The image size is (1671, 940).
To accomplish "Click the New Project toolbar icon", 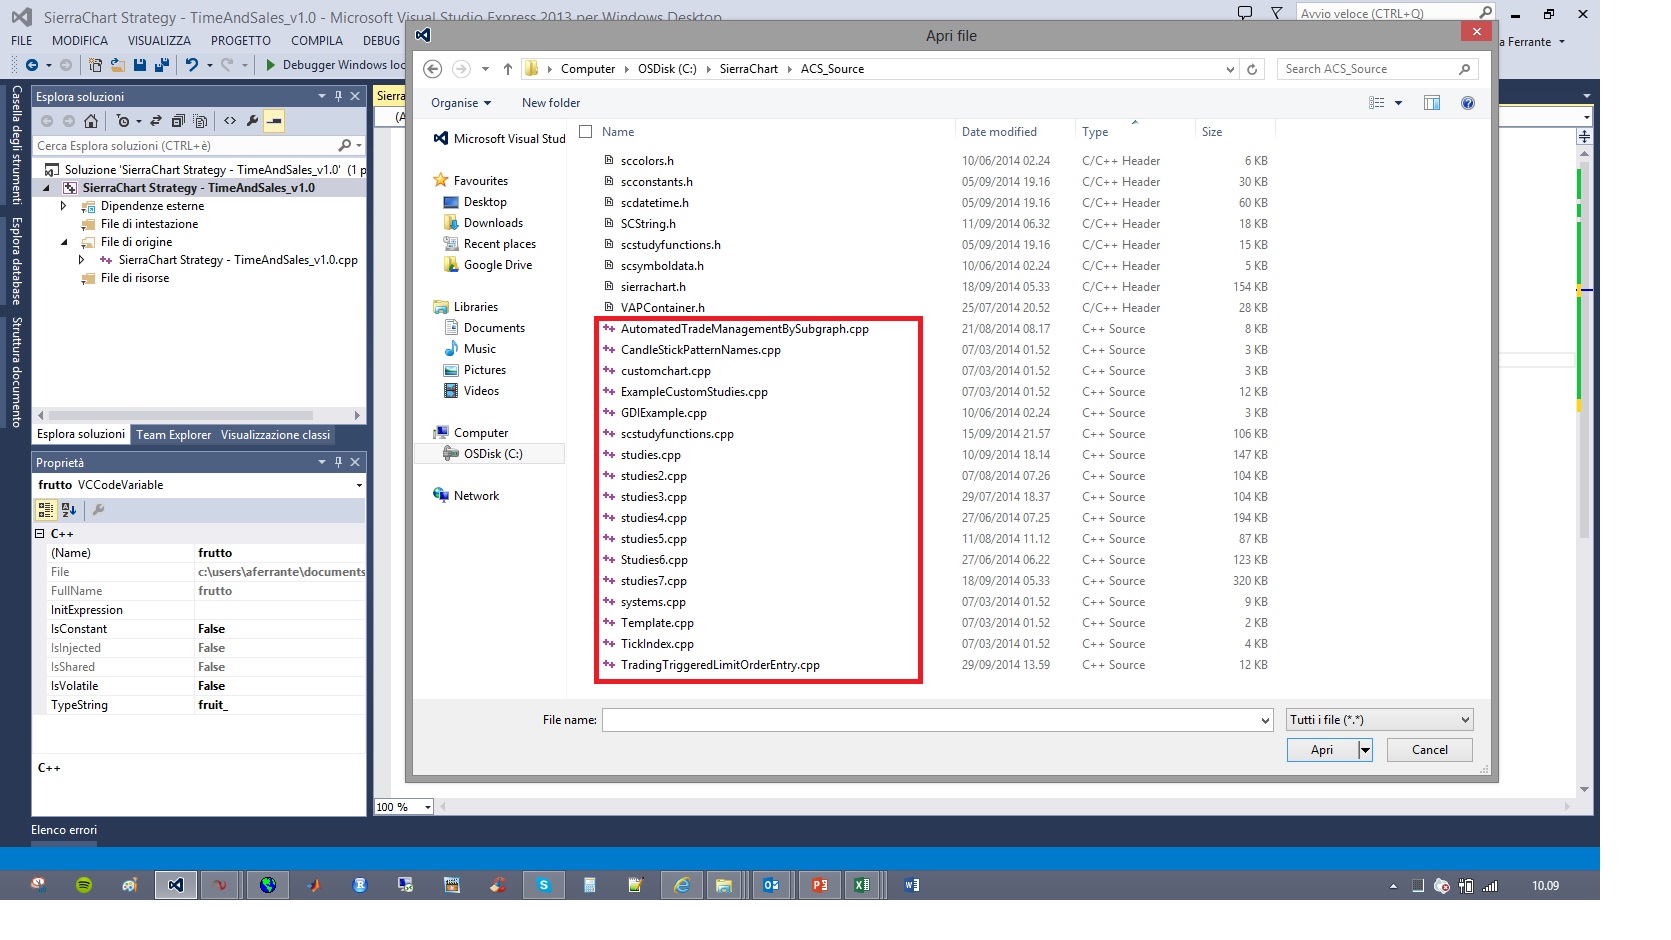I will (95, 65).
